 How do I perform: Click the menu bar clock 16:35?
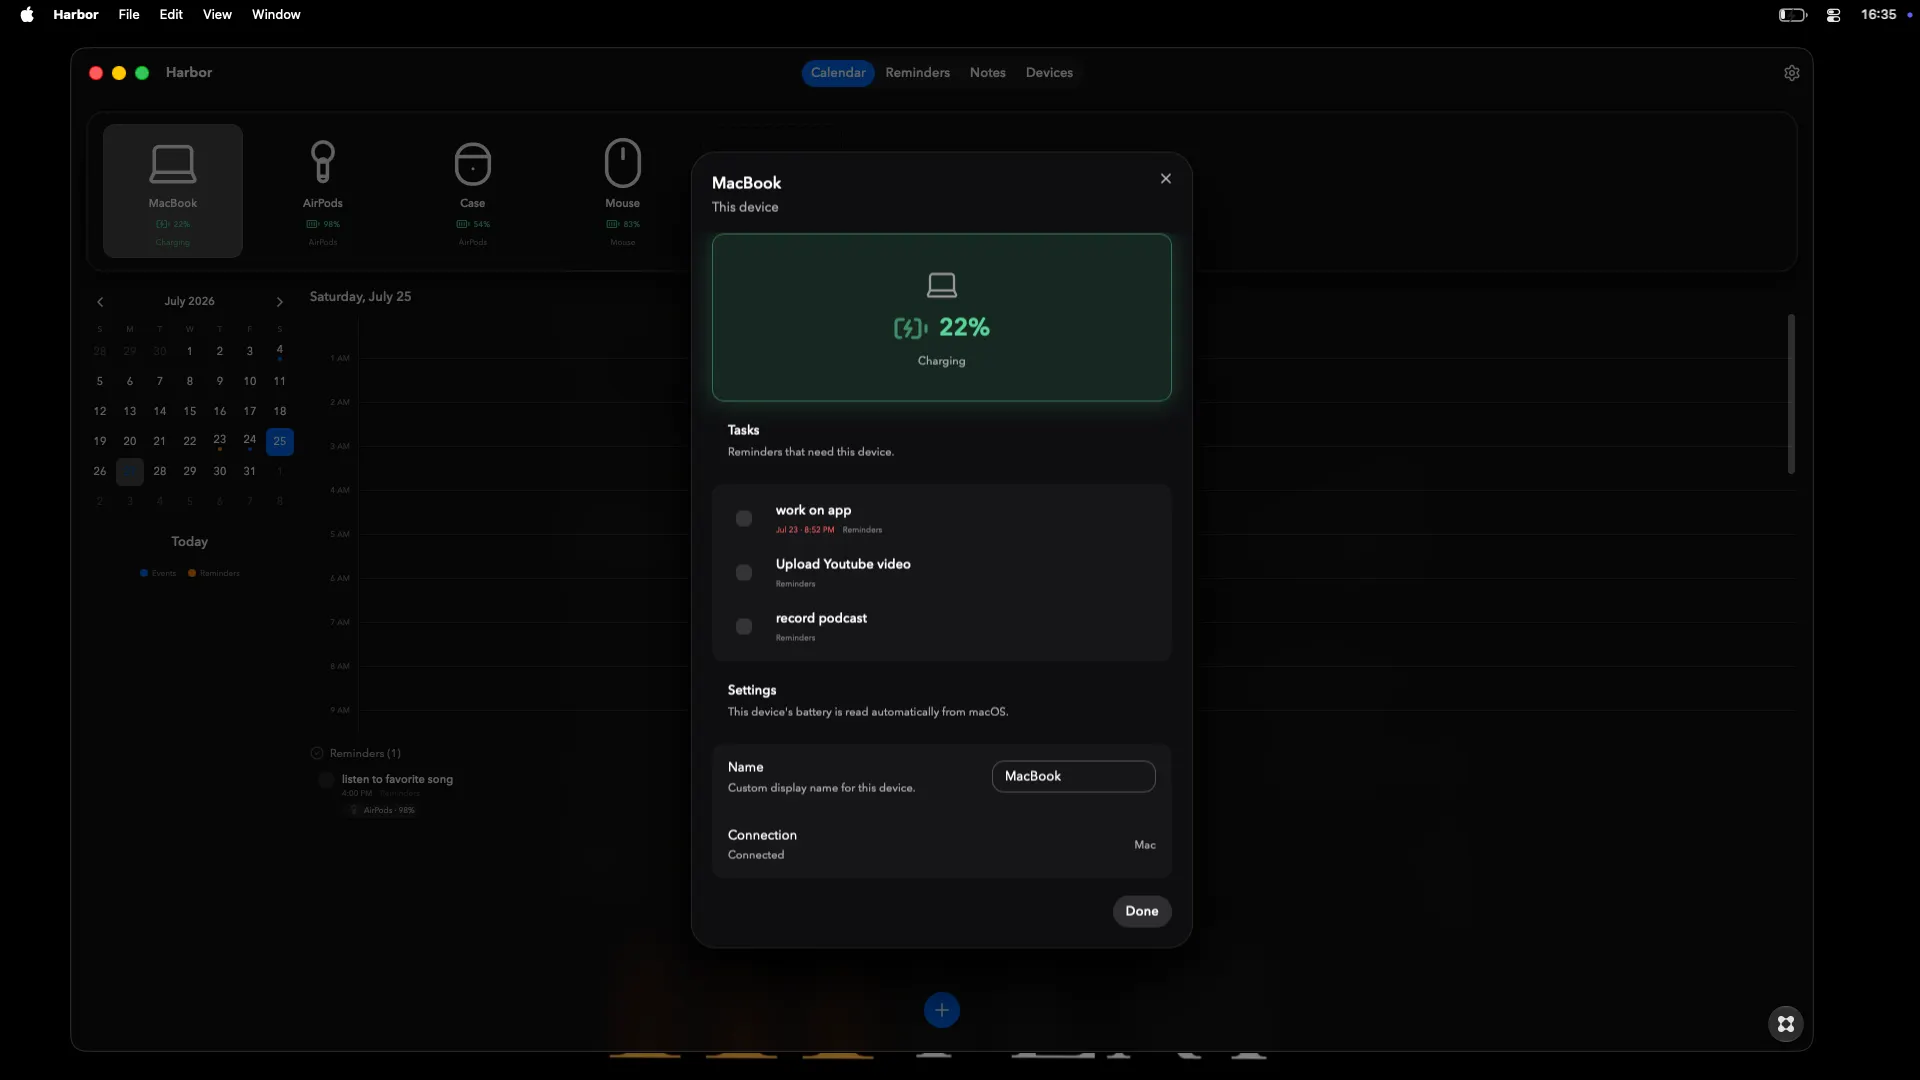coord(1879,15)
